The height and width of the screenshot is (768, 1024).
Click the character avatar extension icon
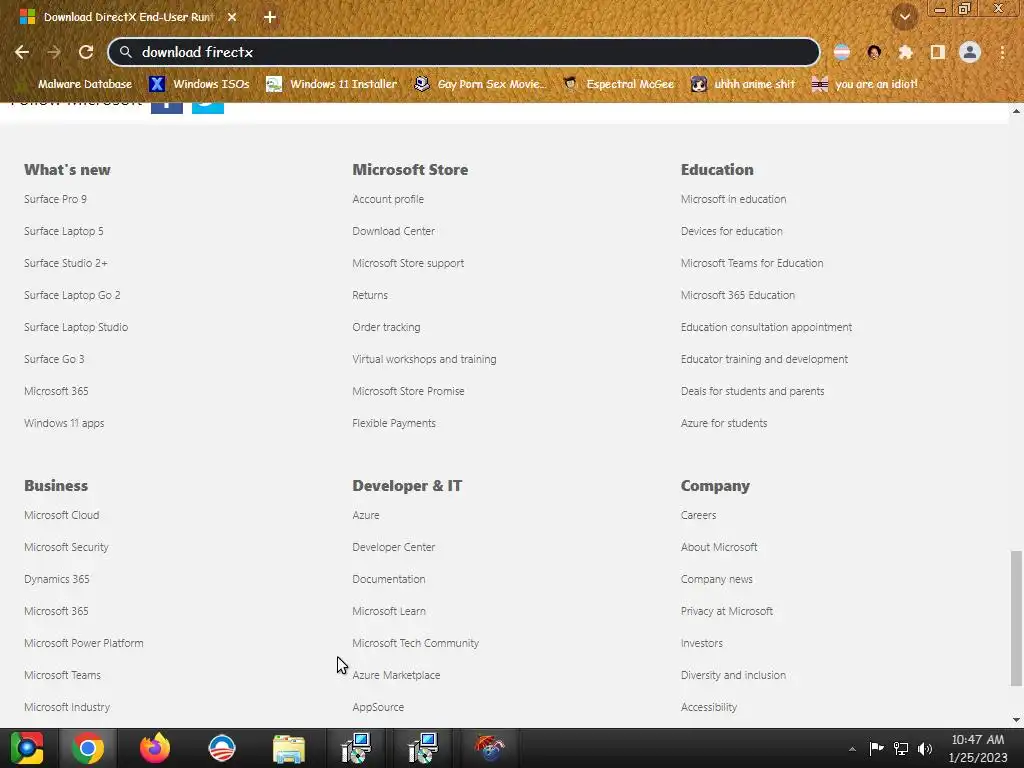click(x=874, y=52)
